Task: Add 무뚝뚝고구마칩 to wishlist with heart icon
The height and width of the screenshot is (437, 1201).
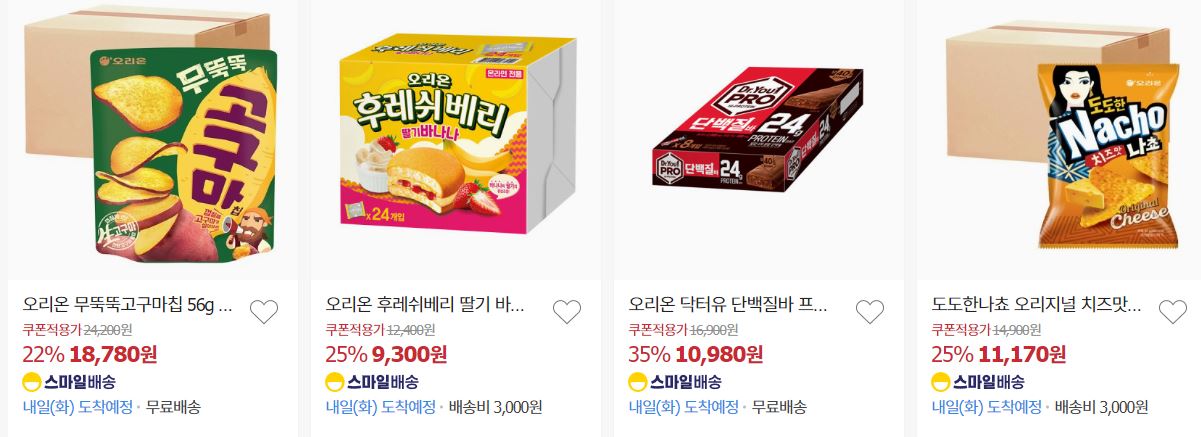Action: 264,312
